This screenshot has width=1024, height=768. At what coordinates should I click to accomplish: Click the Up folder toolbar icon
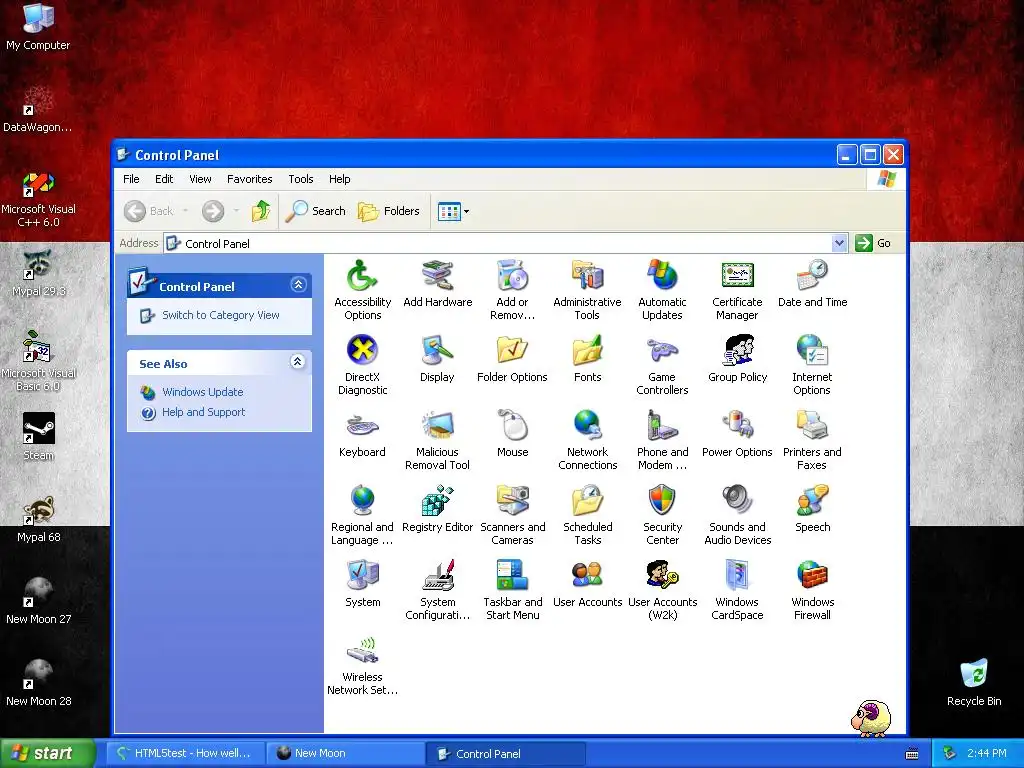tap(261, 211)
